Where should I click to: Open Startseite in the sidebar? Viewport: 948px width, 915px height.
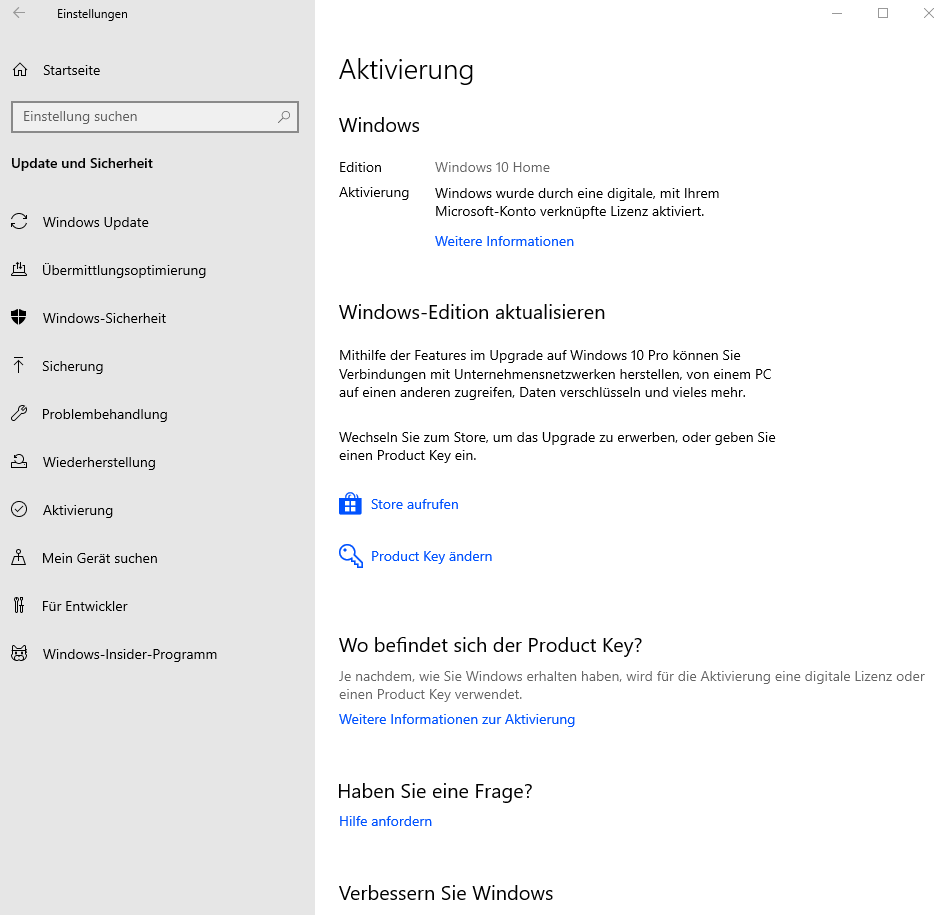pyautogui.click(x=157, y=70)
